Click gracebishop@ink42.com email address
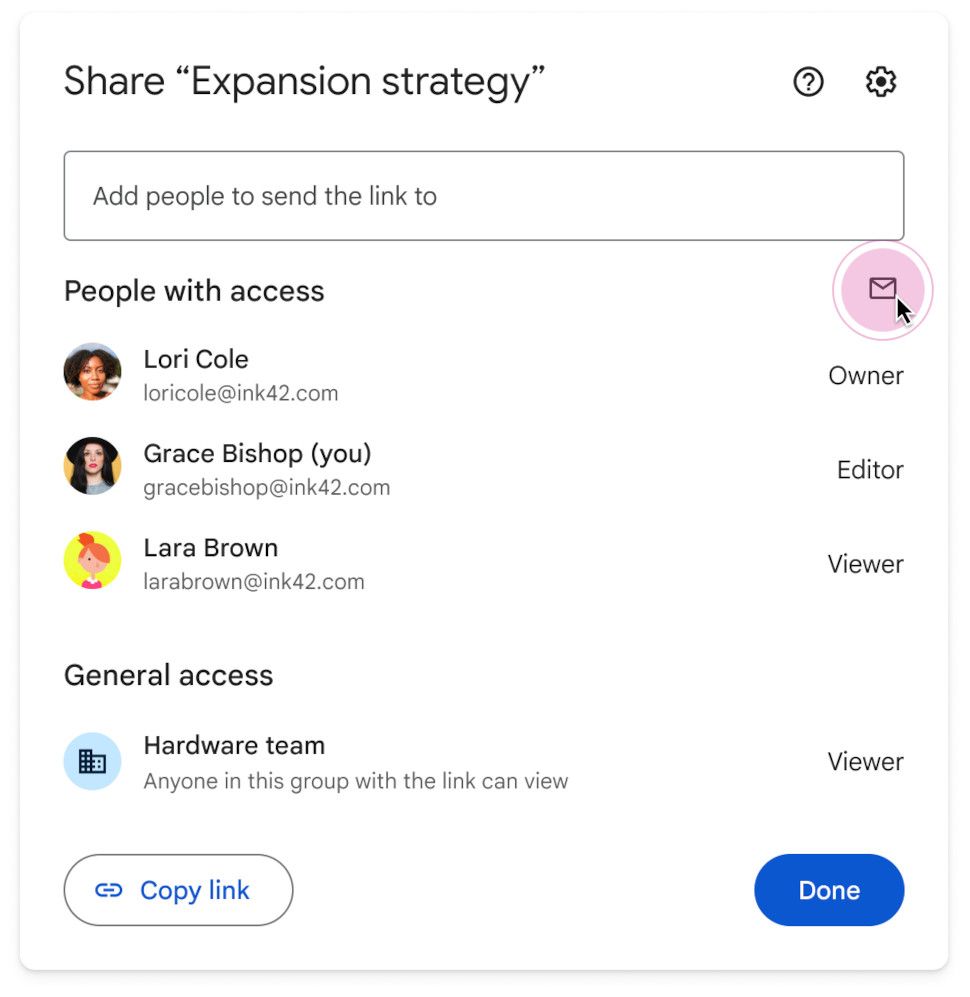 point(266,489)
